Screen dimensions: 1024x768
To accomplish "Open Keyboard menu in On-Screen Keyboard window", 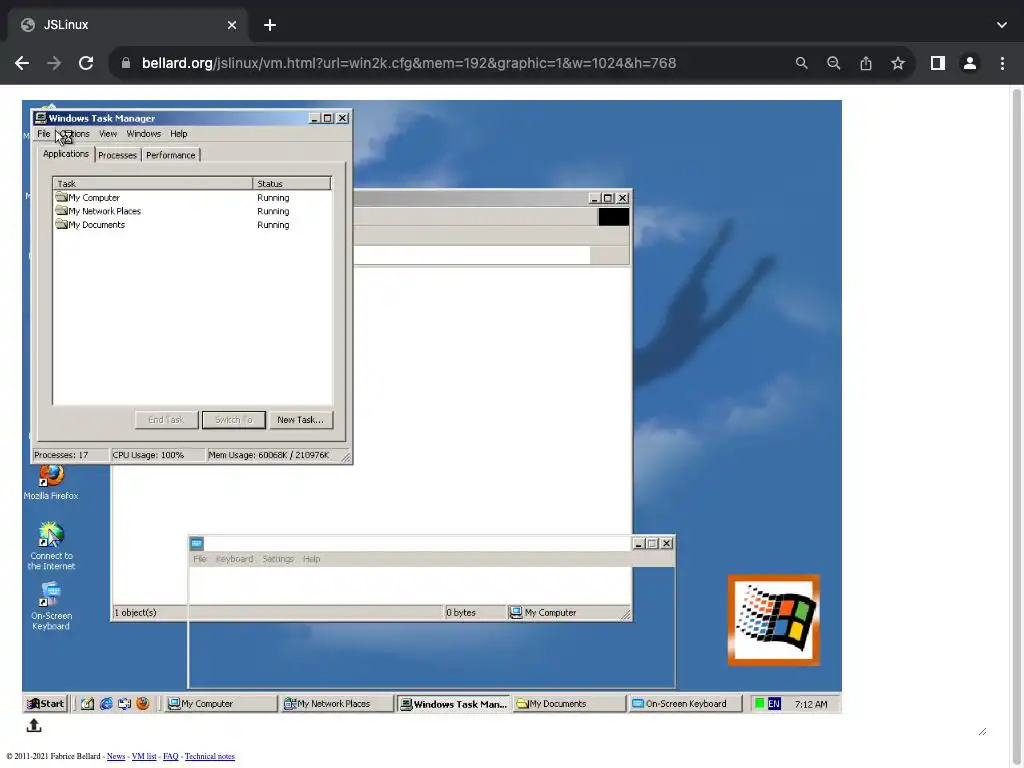I will click(x=234, y=559).
